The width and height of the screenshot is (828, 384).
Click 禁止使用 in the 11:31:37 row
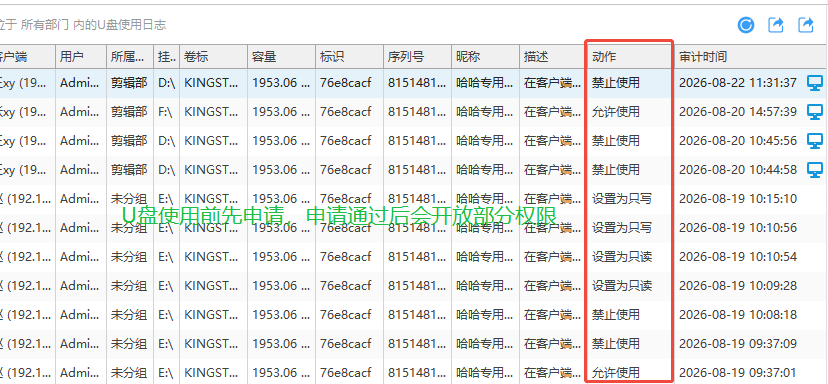coord(616,83)
